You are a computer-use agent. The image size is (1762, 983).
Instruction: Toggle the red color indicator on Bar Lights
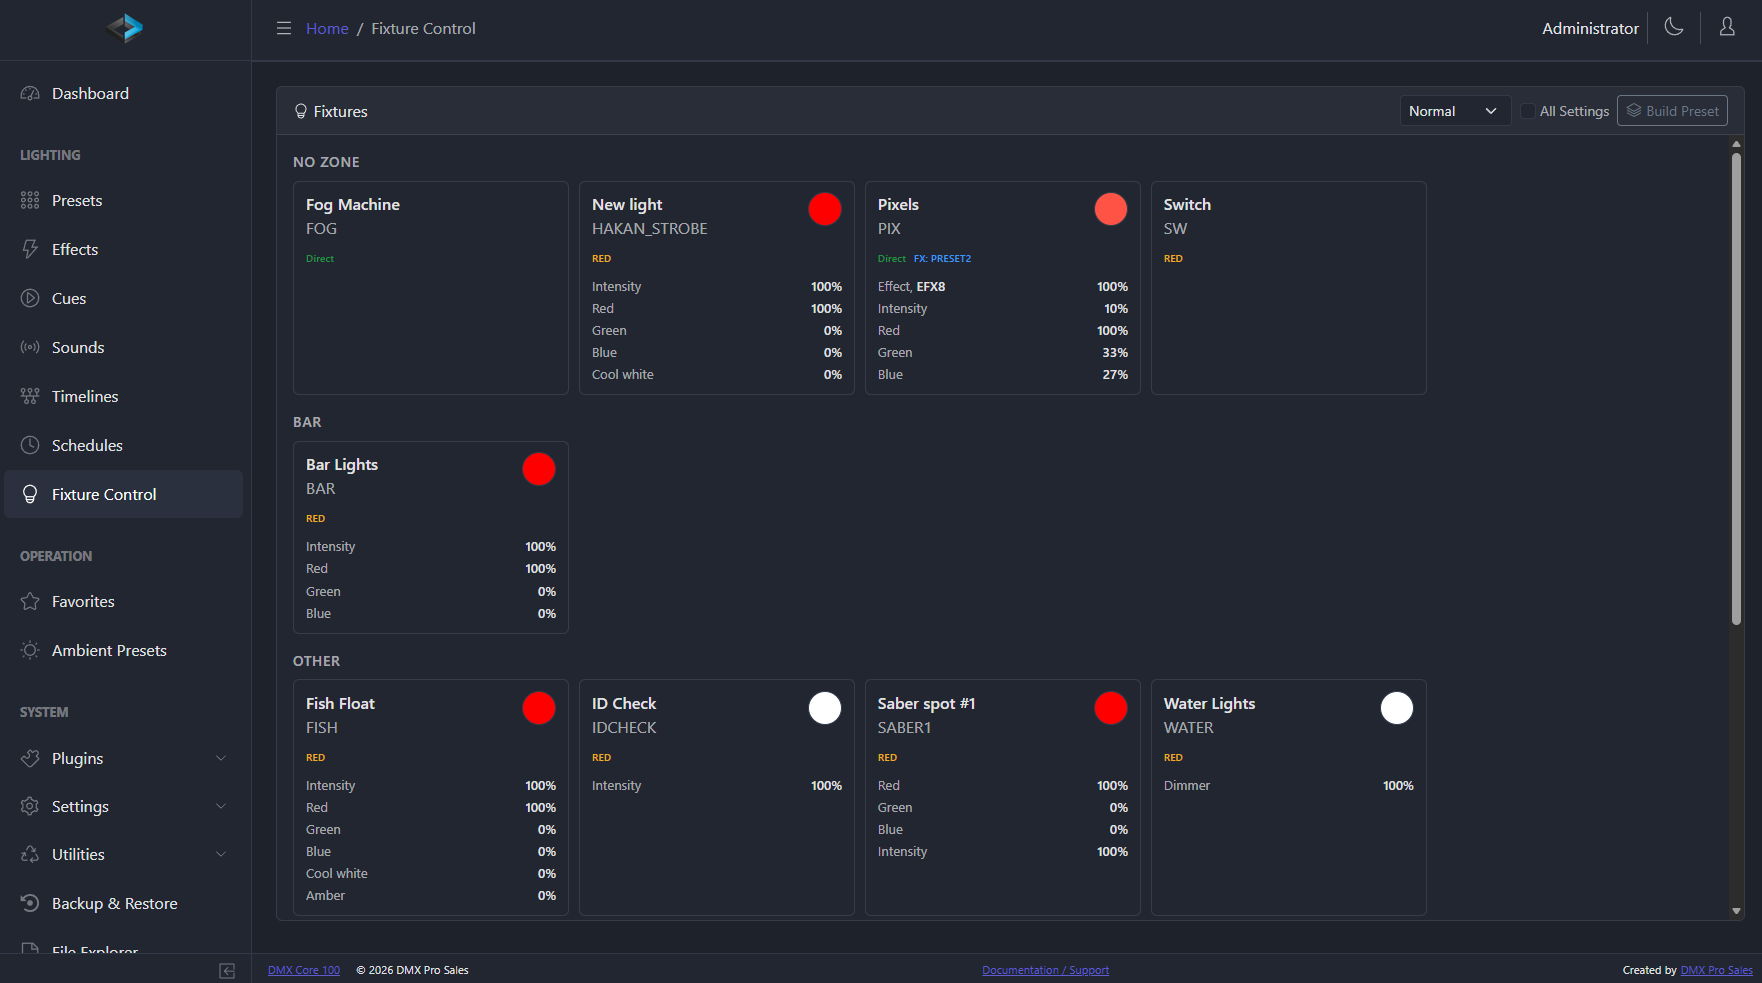(x=539, y=468)
